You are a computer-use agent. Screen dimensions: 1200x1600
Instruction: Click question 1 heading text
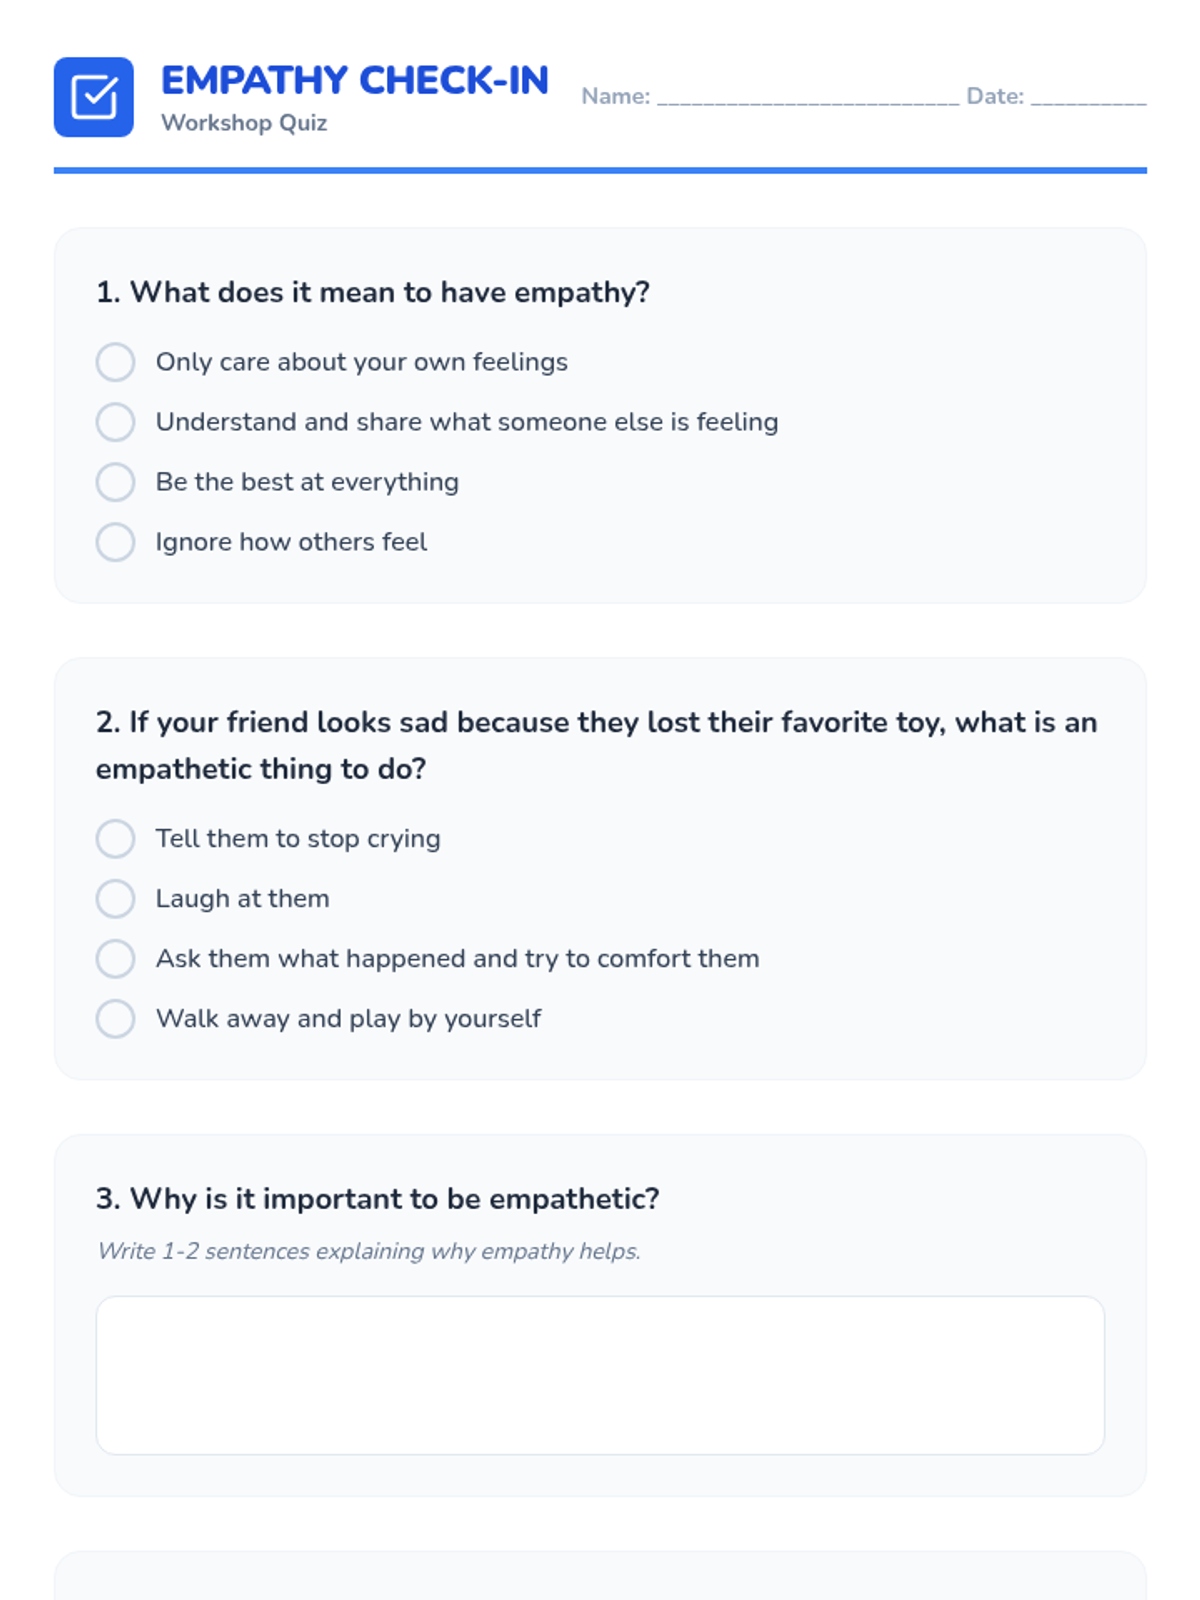coord(373,292)
